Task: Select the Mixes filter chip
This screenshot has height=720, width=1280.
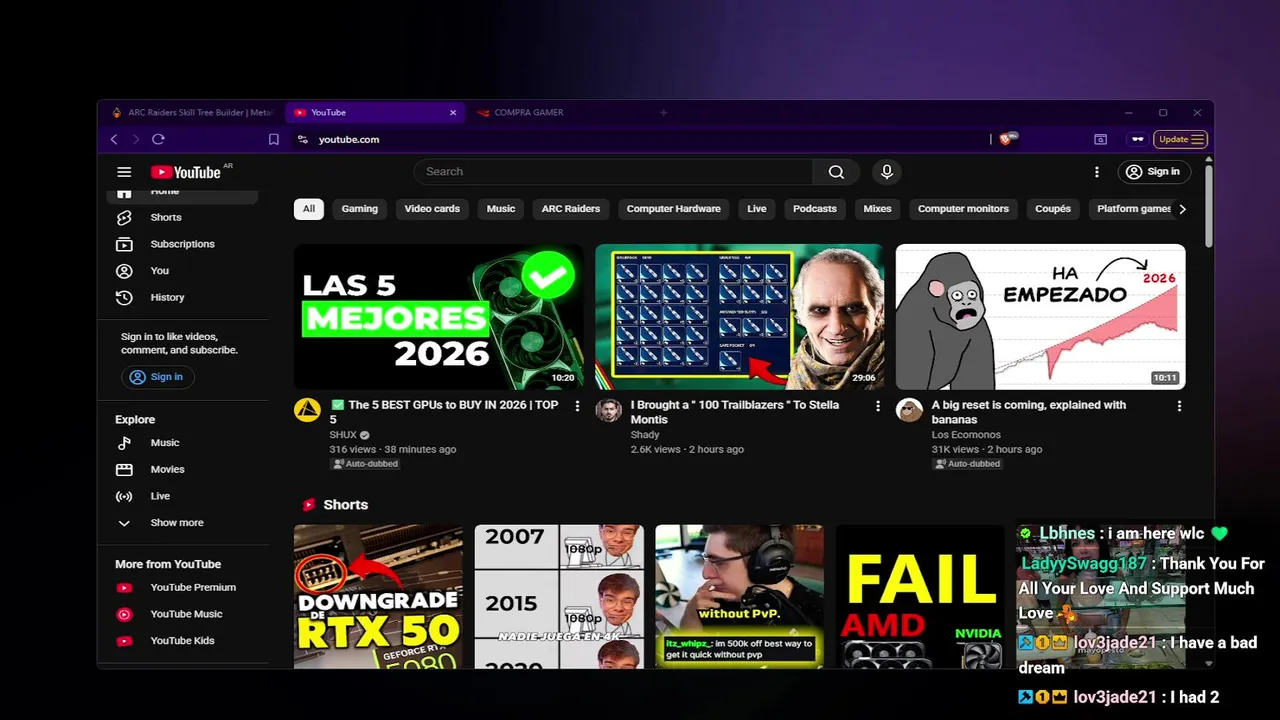Action: (877, 209)
